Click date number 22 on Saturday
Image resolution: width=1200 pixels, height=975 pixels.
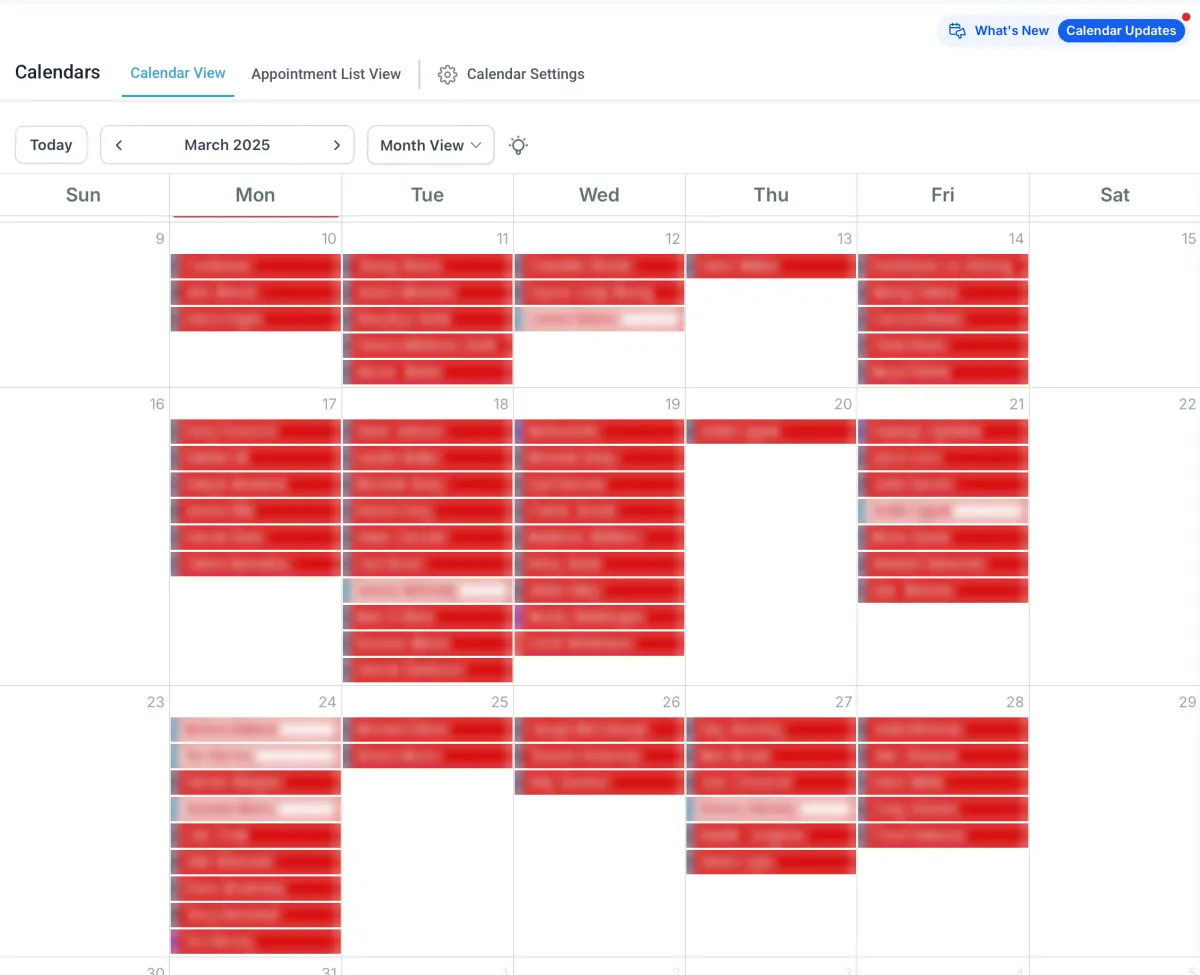point(1187,404)
